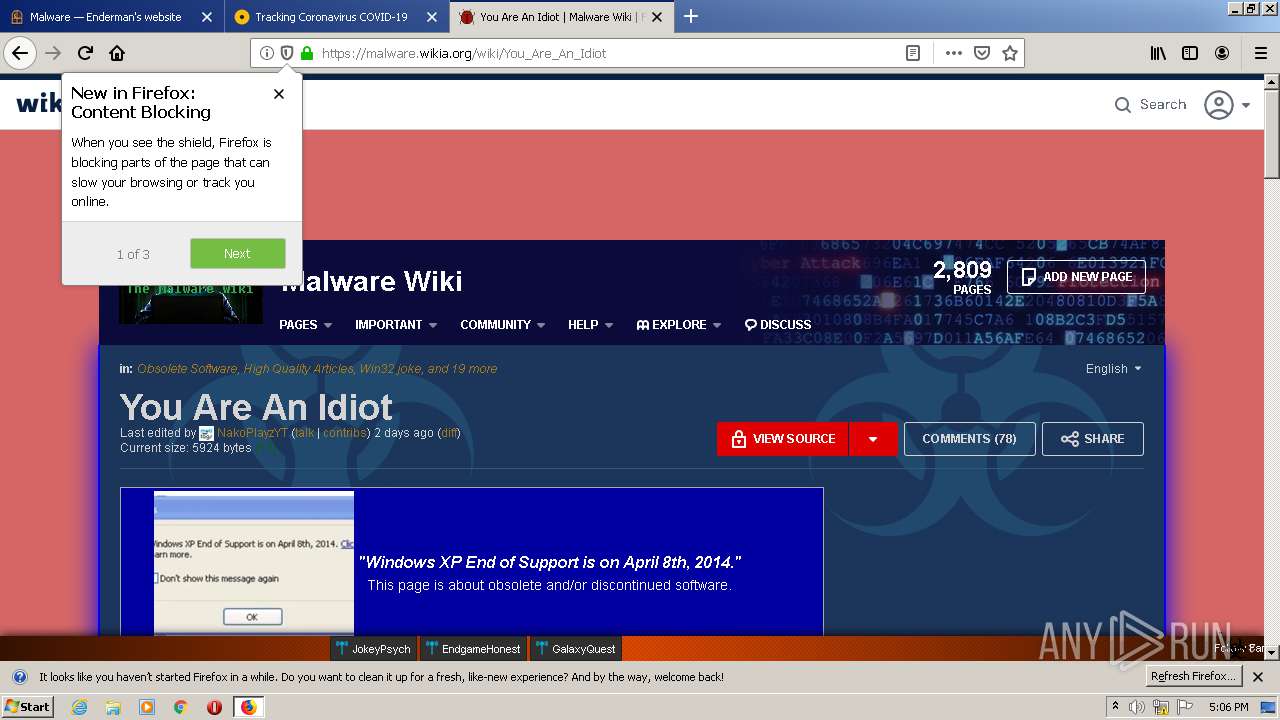
Task: Show site information icon in address bar
Action: click(x=266, y=53)
